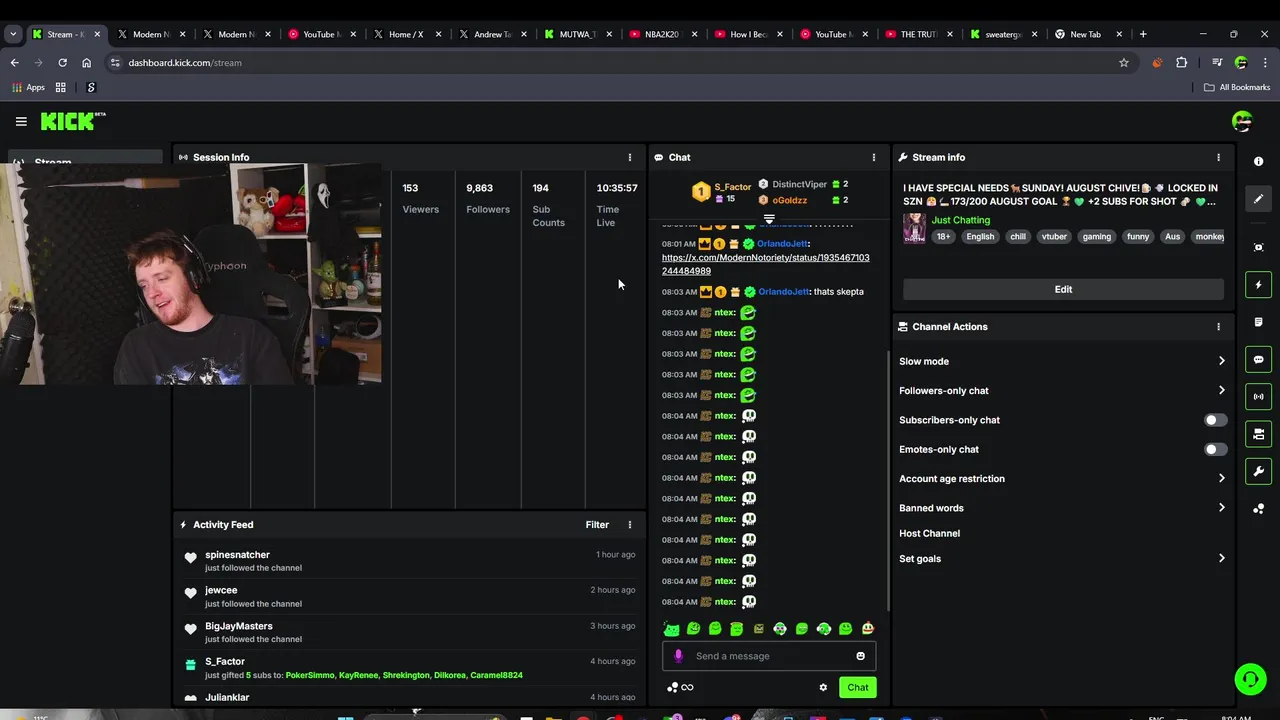1280x720 pixels.
Task: Click the Just Chatting category thumbnail
Action: click(914, 228)
